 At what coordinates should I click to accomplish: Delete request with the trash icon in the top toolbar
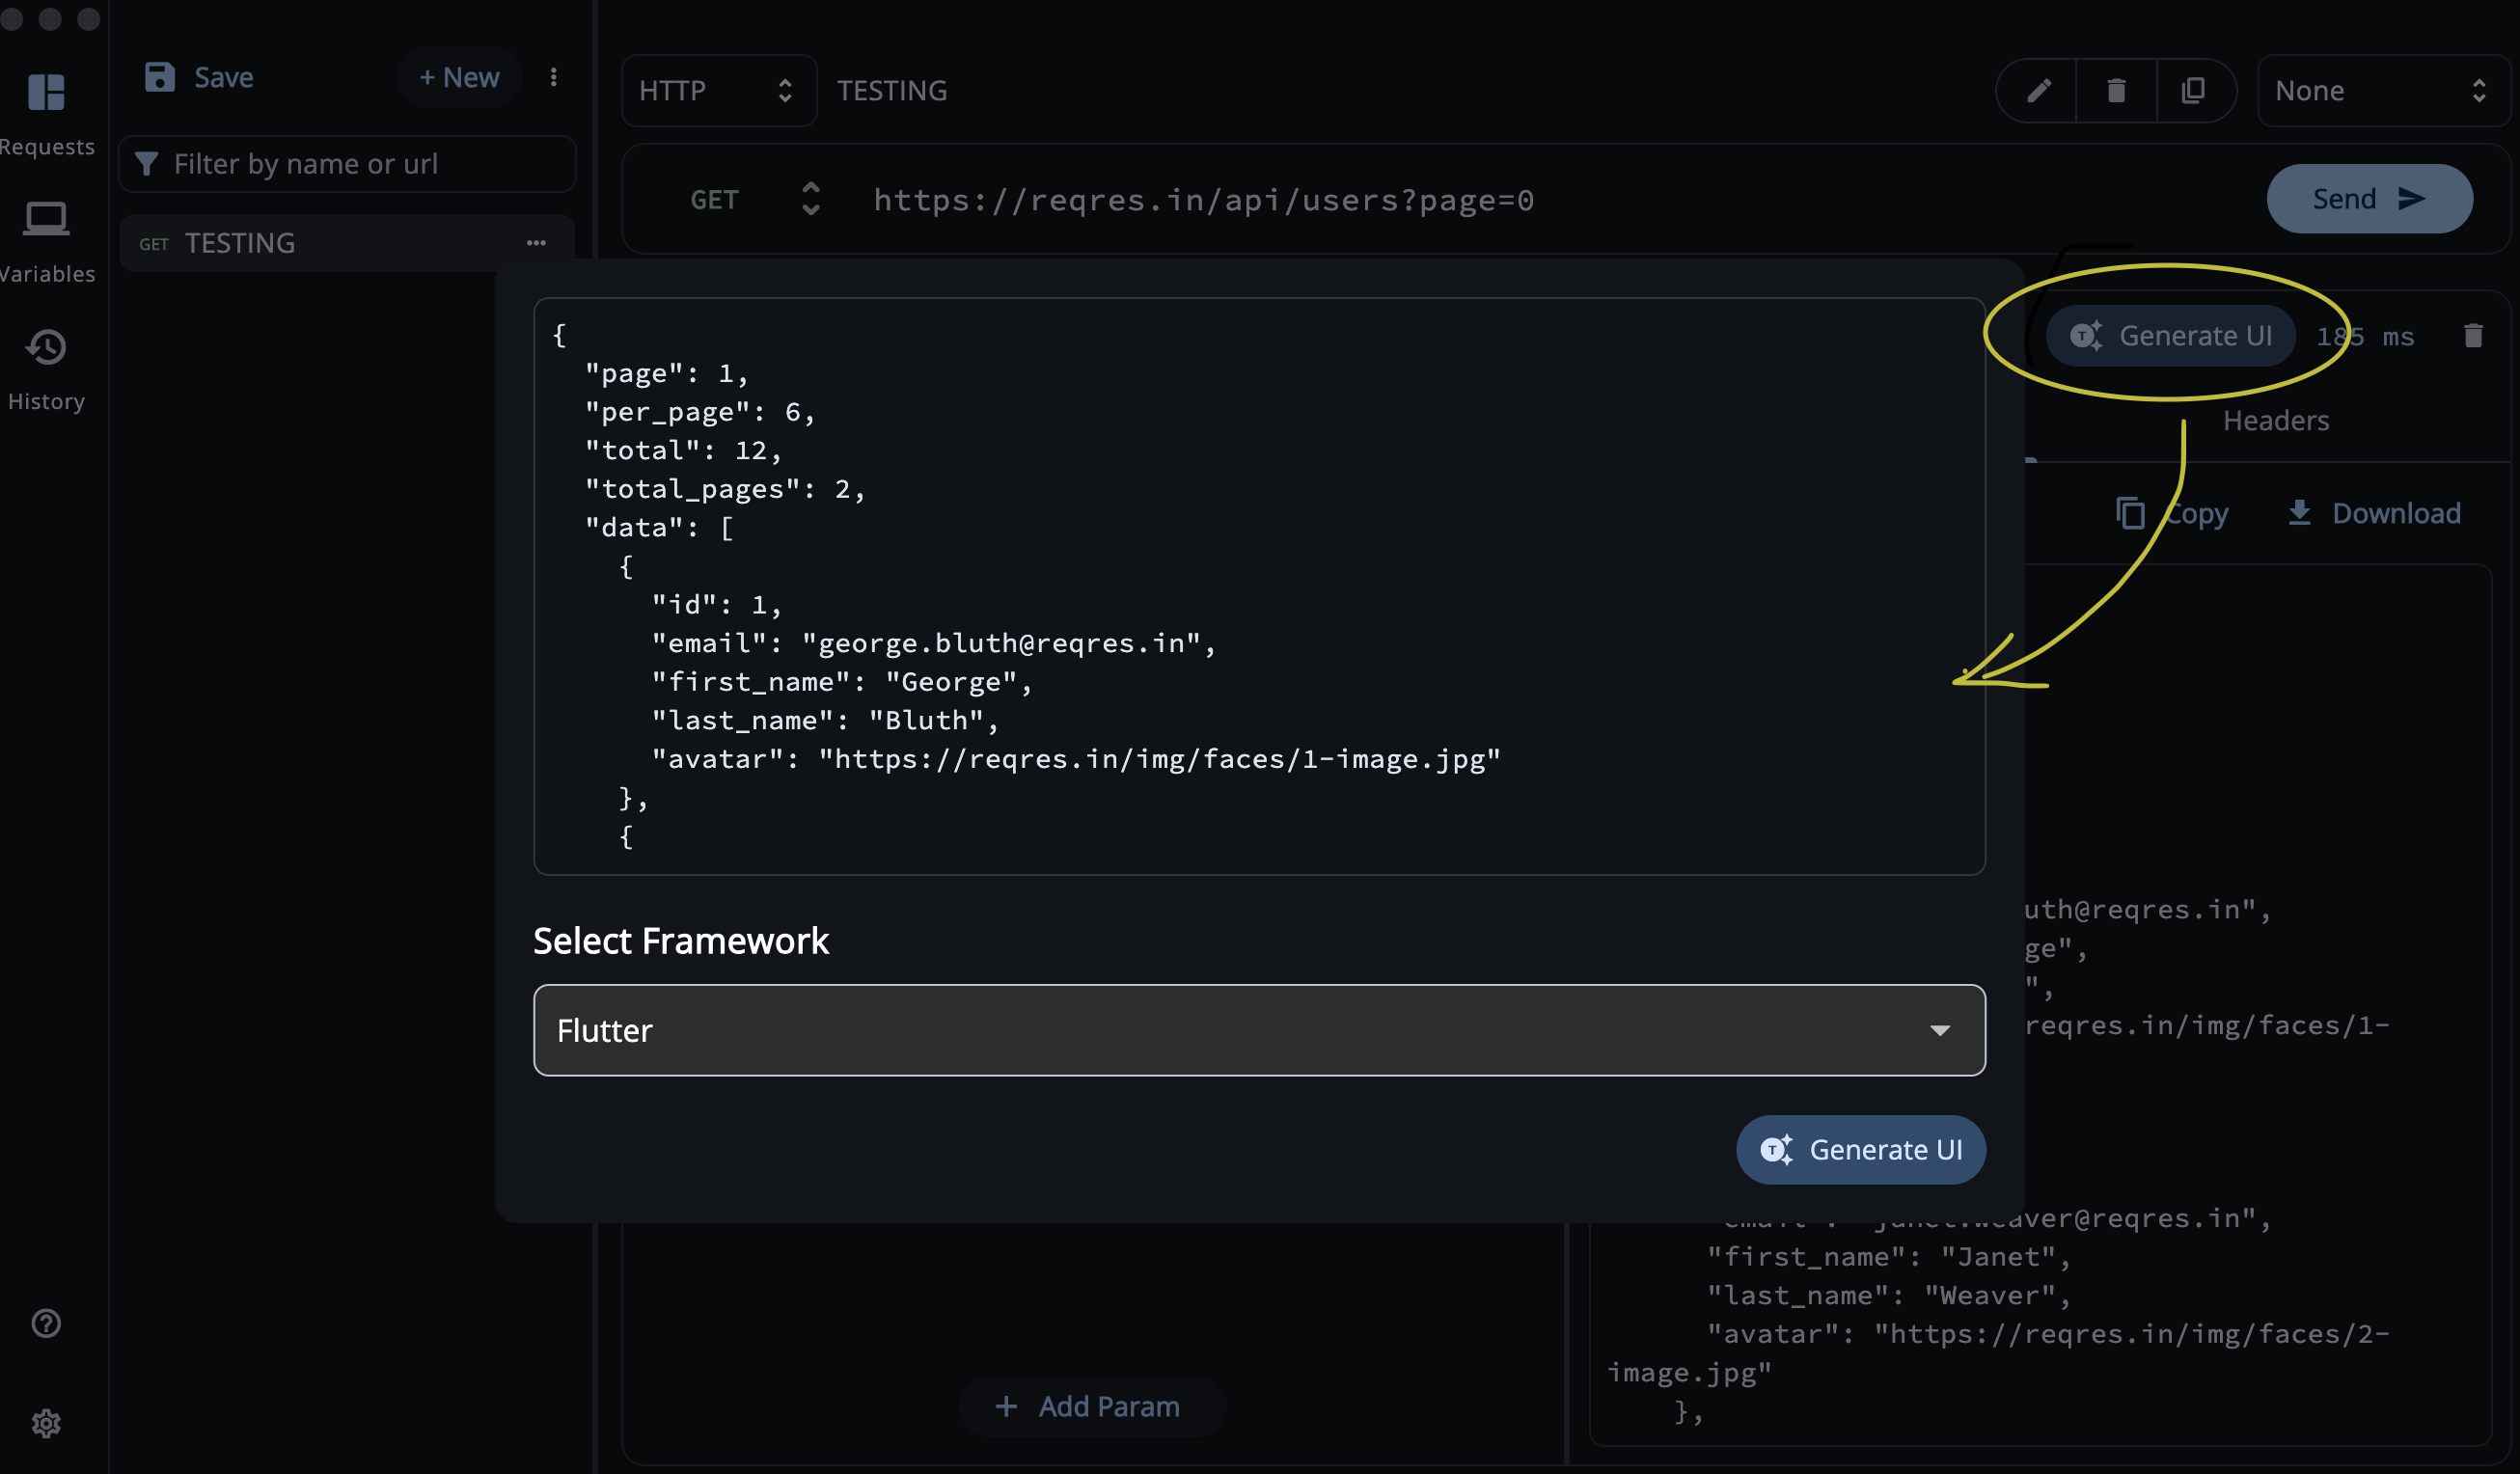click(x=2116, y=91)
